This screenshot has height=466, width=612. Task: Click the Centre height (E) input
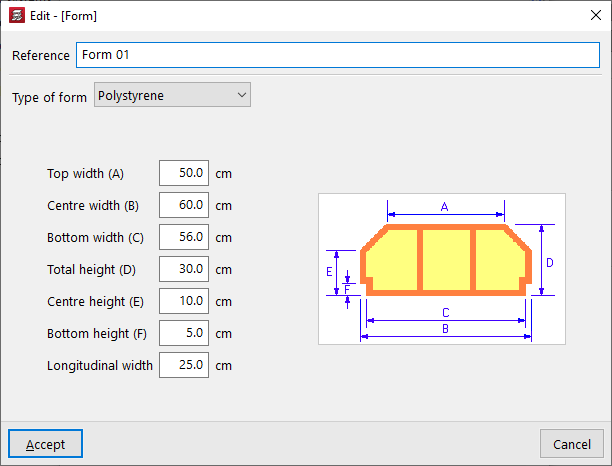(184, 301)
